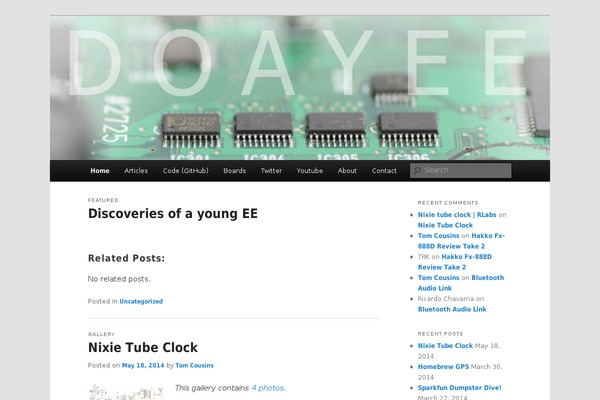Click the 'Recent Posts' sidebar heading

440,334
